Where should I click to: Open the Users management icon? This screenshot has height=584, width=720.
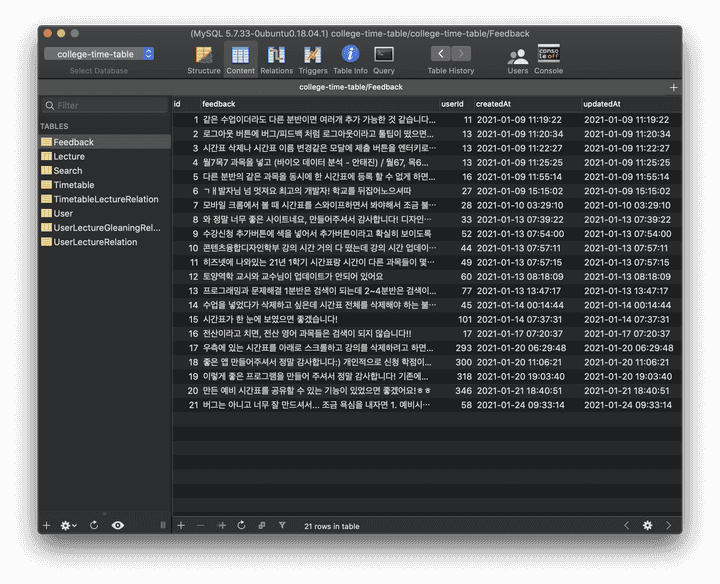click(x=517, y=58)
